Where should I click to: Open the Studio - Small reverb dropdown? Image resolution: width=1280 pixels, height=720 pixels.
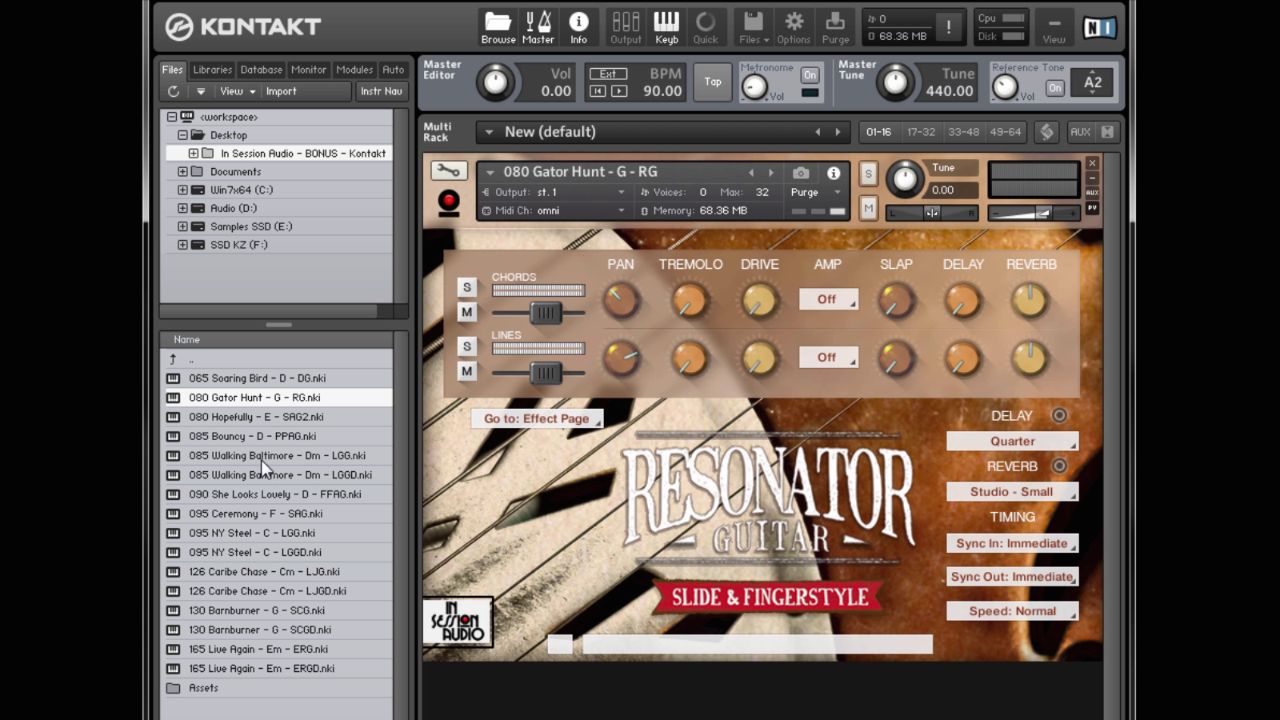(x=1012, y=492)
